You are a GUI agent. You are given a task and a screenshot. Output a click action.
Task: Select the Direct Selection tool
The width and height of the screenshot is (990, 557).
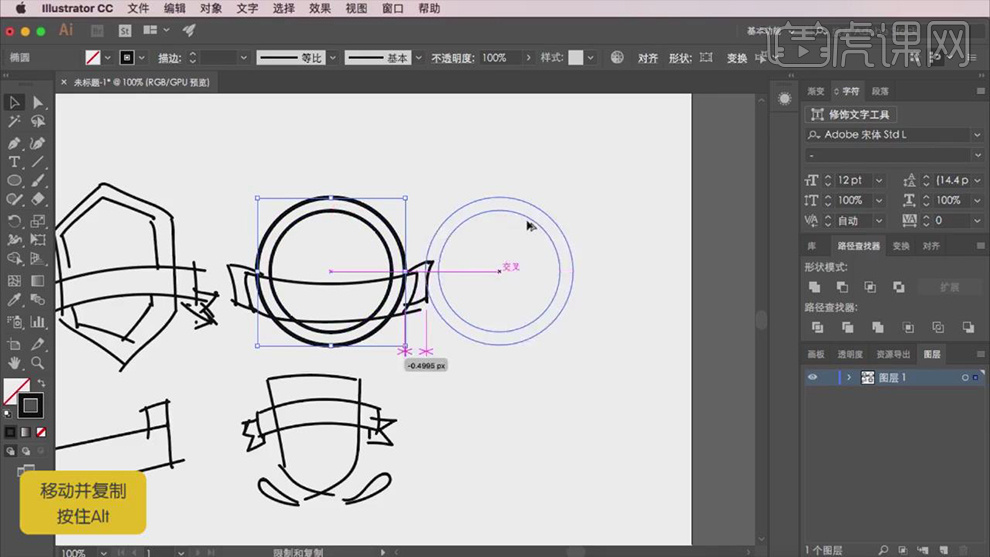(x=38, y=102)
